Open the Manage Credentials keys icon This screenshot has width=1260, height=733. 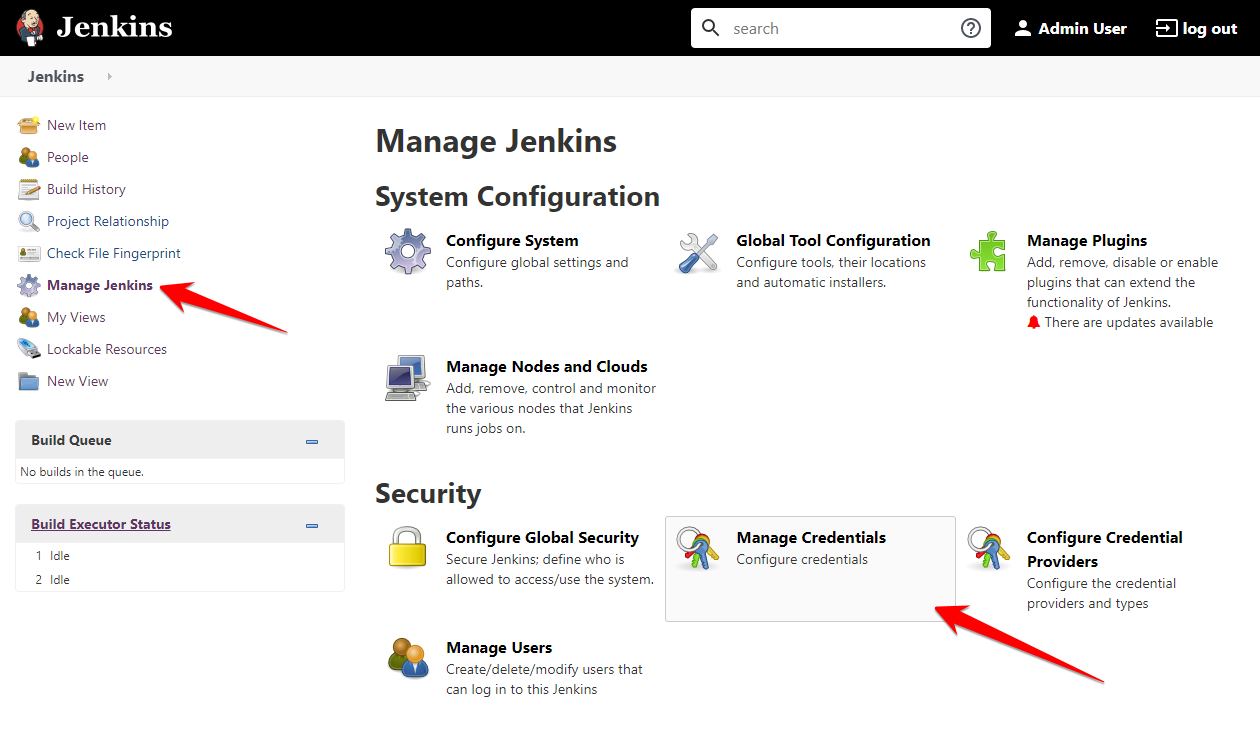698,549
